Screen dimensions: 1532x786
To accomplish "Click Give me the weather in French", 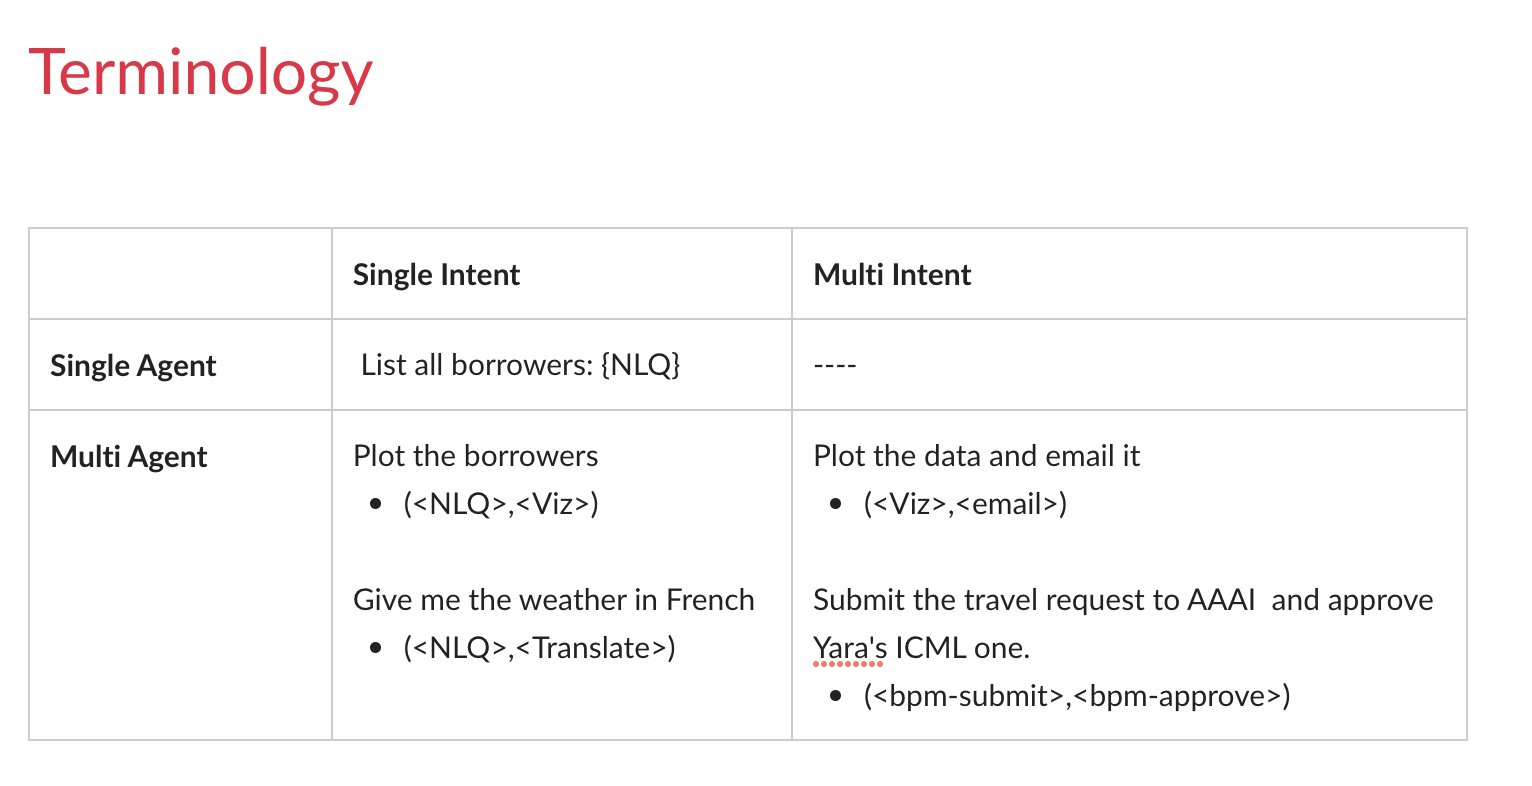I will tap(554, 600).
